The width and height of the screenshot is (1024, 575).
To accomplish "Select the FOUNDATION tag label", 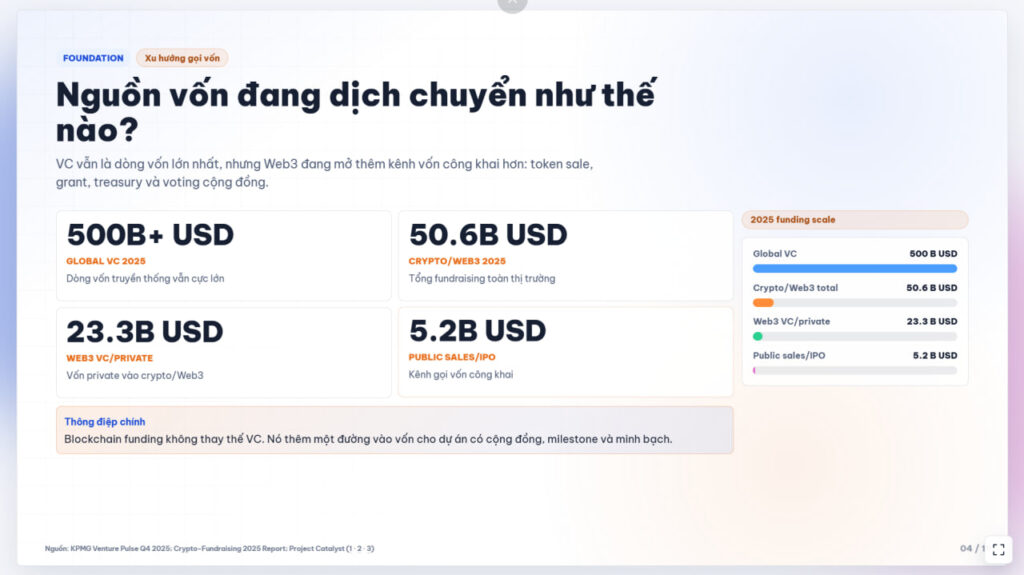I will coord(93,58).
